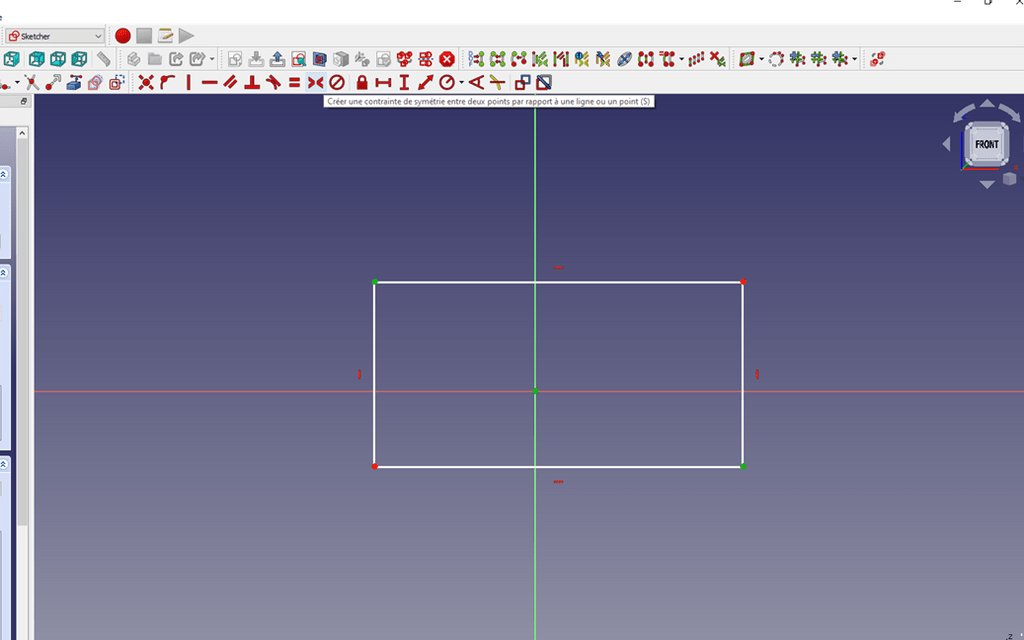The width and height of the screenshot is (1024, 640).
Task: Click the grey stop macro square
Action: [x=144, y=36]
